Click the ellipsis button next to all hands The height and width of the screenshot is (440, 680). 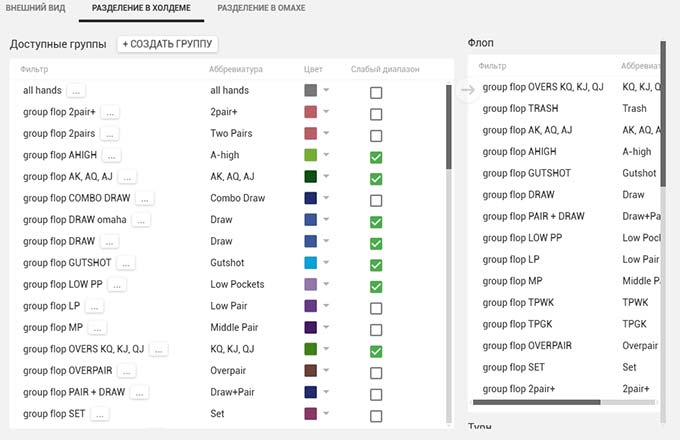[77, 91]
